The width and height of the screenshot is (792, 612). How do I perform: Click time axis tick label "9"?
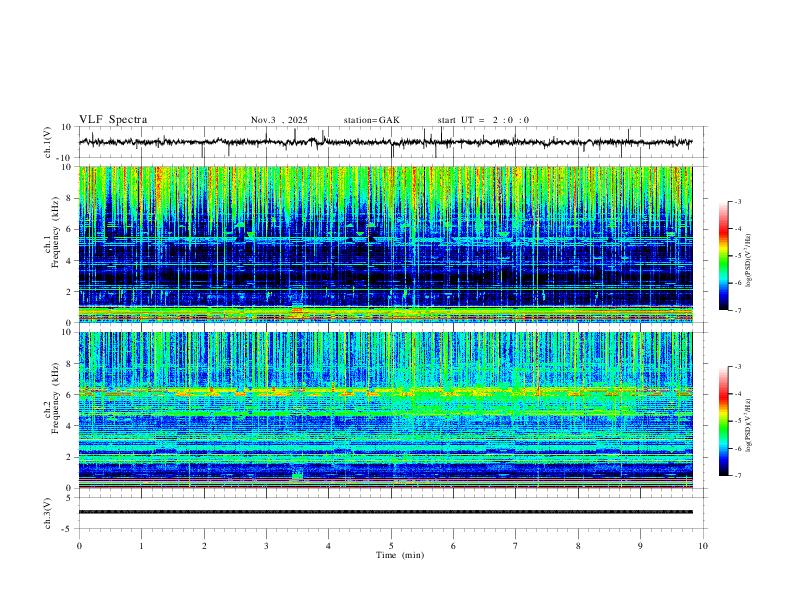point(640,546)
